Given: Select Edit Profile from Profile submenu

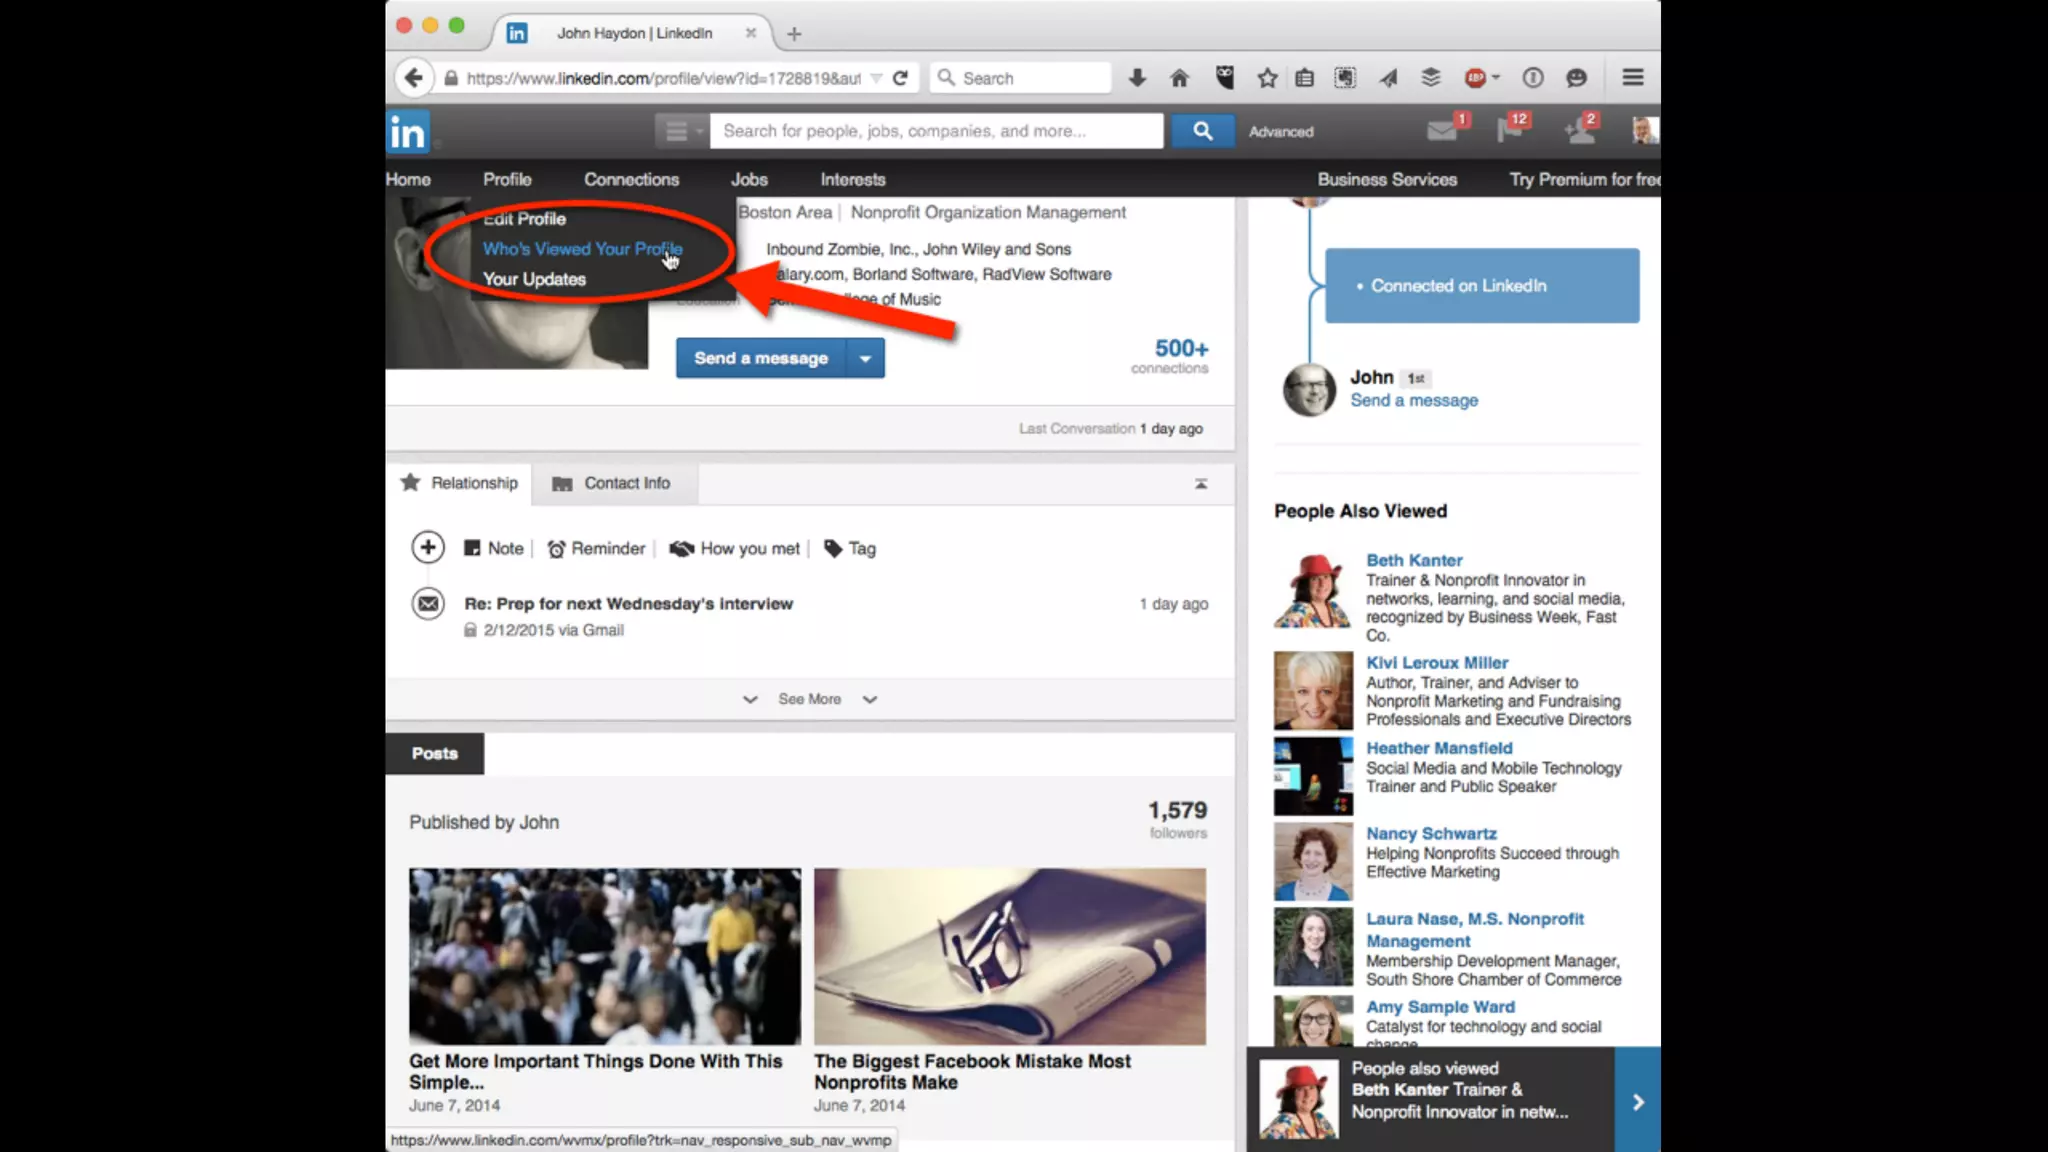Looking at the screenshot, I should pos(524,219).
